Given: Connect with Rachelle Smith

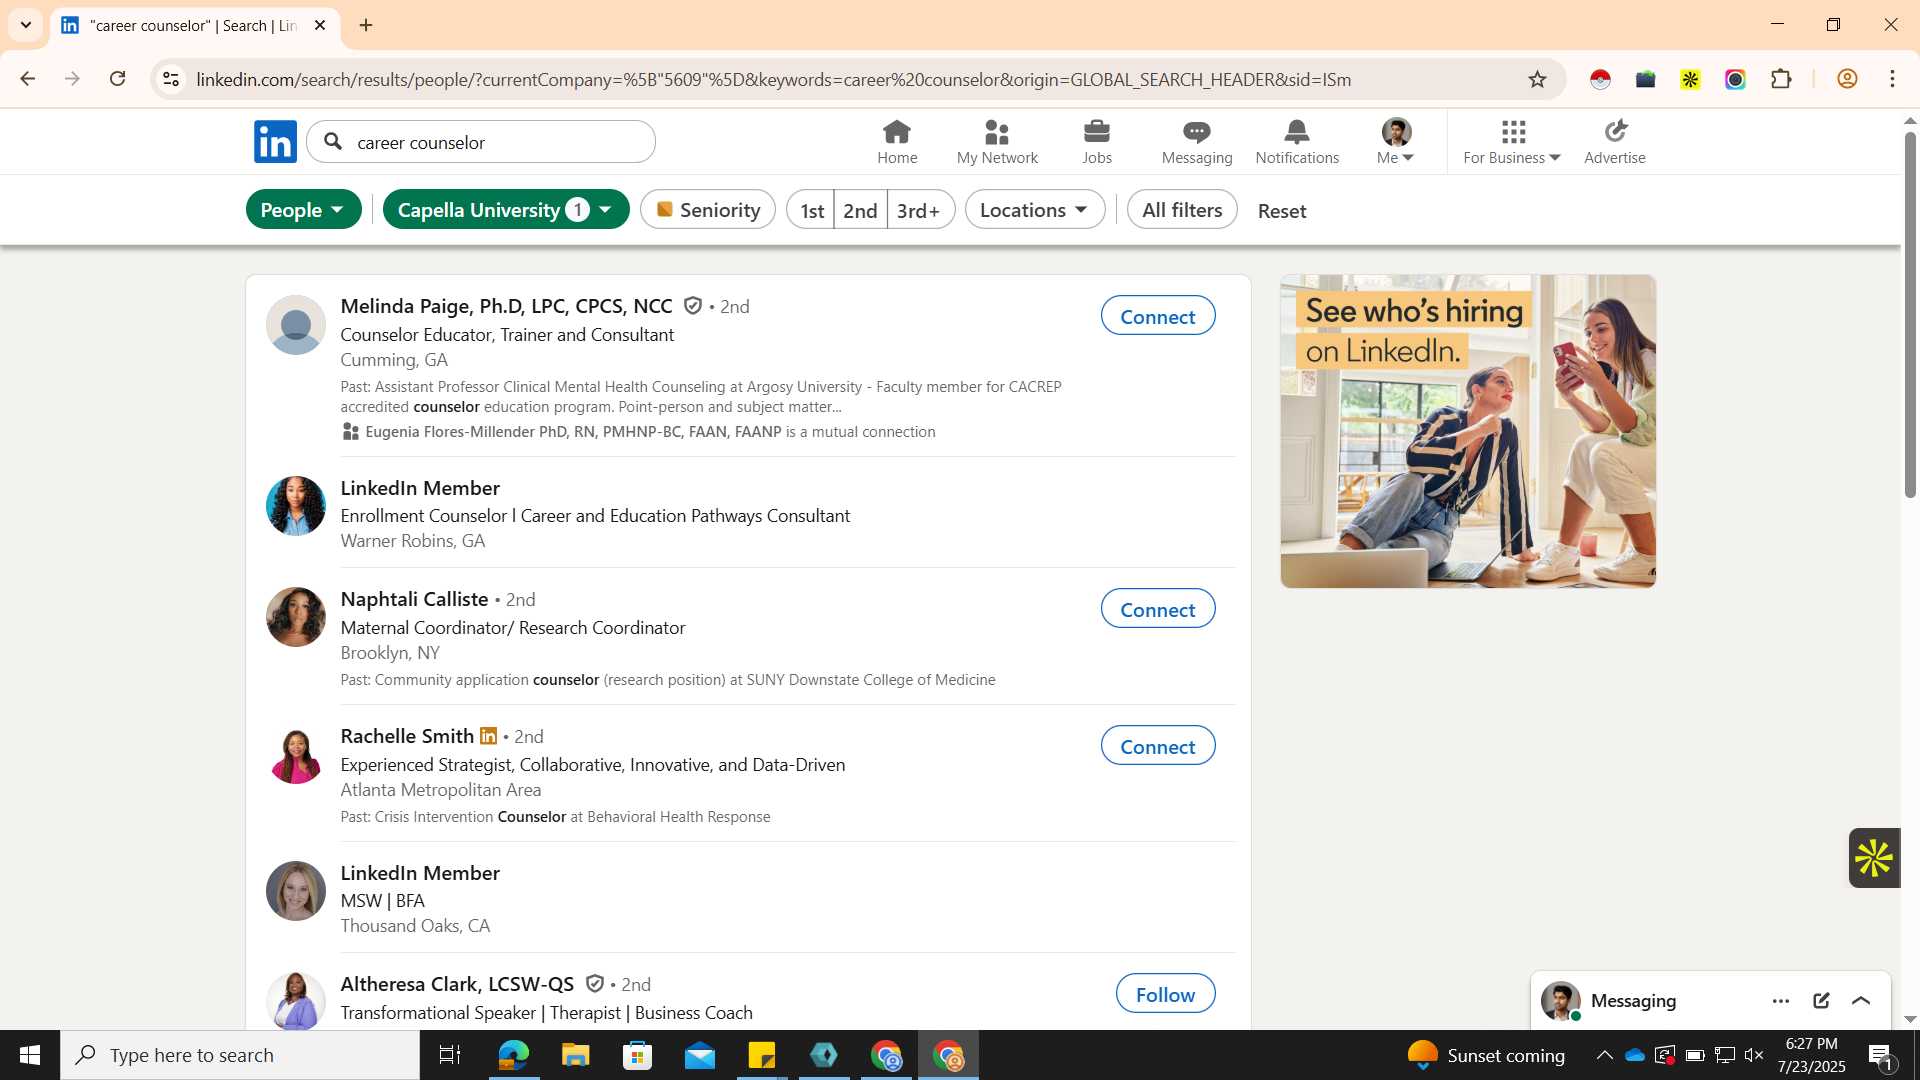Looking at the screenshot, I should [1158, 746].
